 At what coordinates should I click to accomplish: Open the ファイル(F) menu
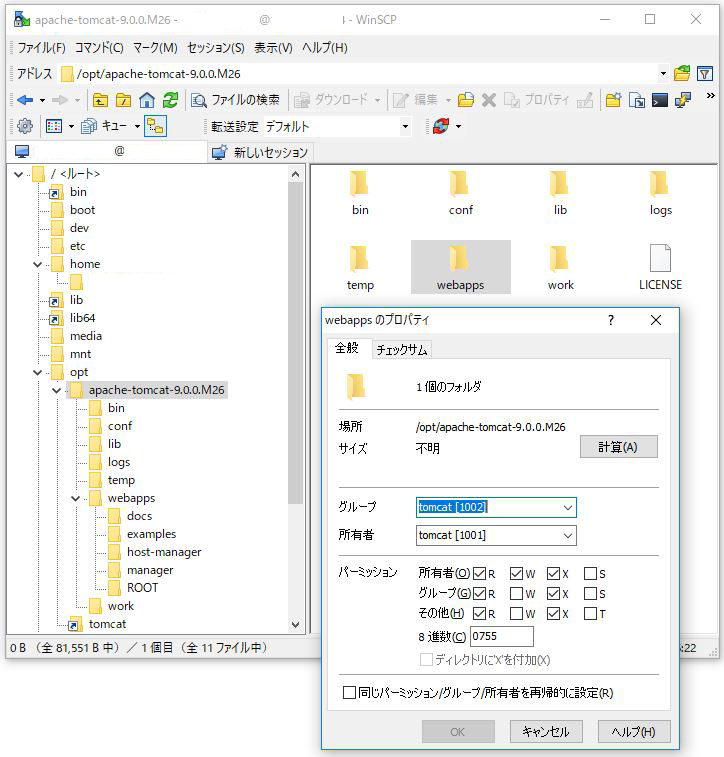pos(42,48)
